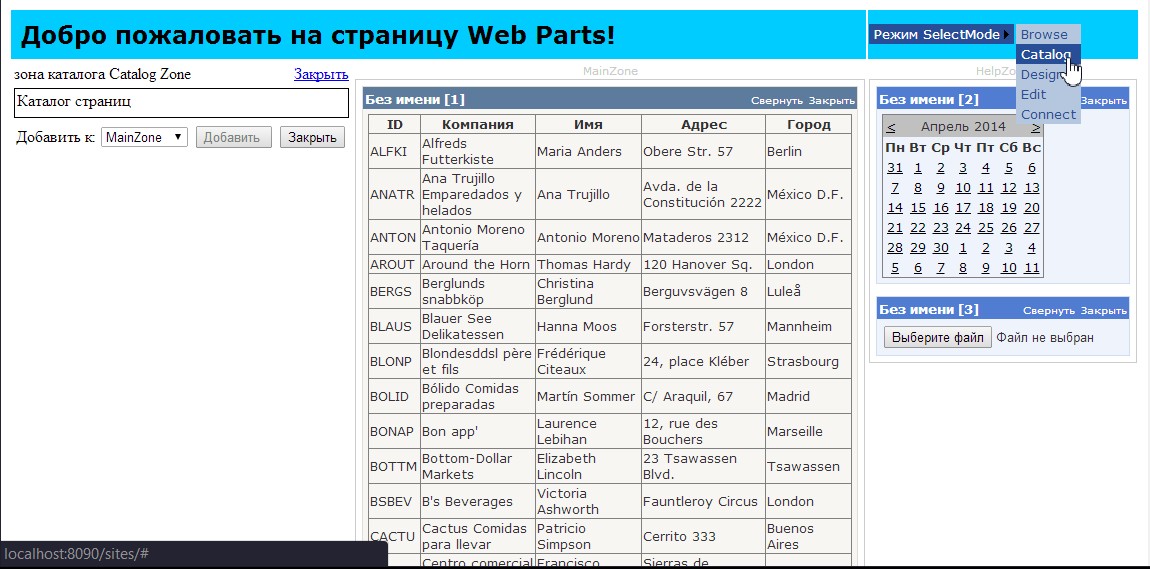The height and width of the screenshot is (569, 1150).
Task: Go to previous month in calendar
Action: click(890, 127)
